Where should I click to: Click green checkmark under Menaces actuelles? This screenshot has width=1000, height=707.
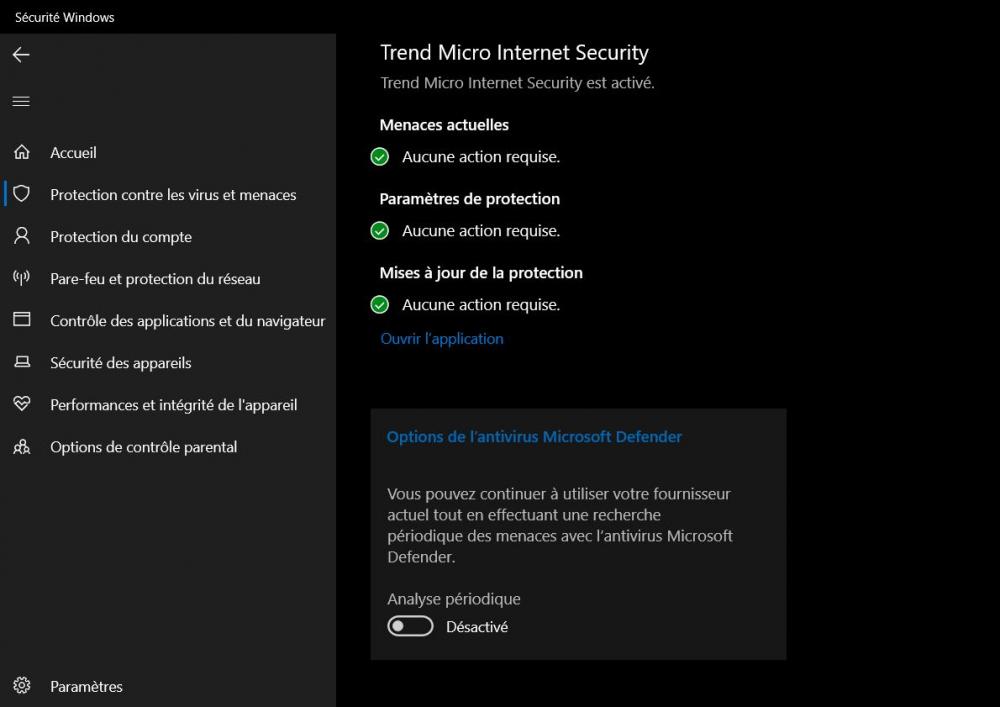[x=380, y=157]
